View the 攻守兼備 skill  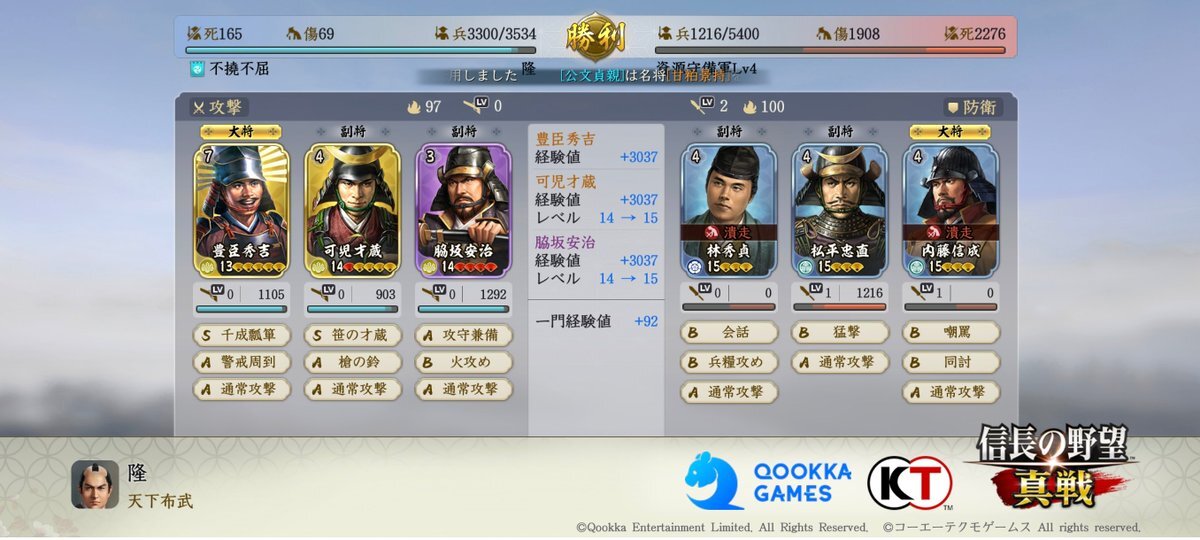tap(463, 335)
